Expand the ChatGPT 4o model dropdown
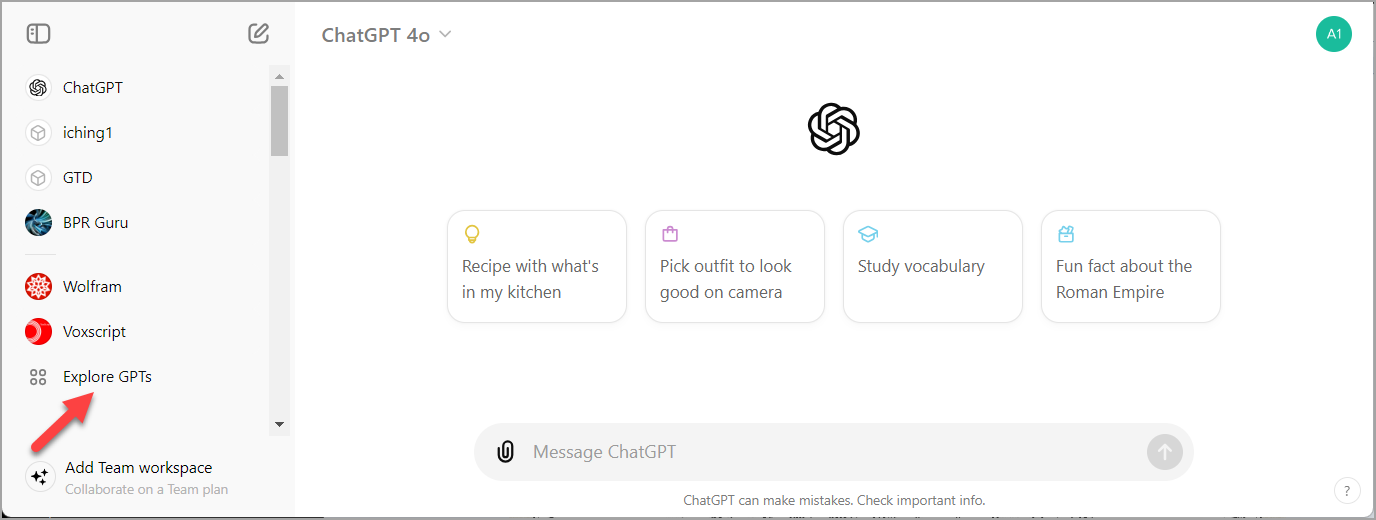Viewport: 1376px width, 520px height. (387, 34)
